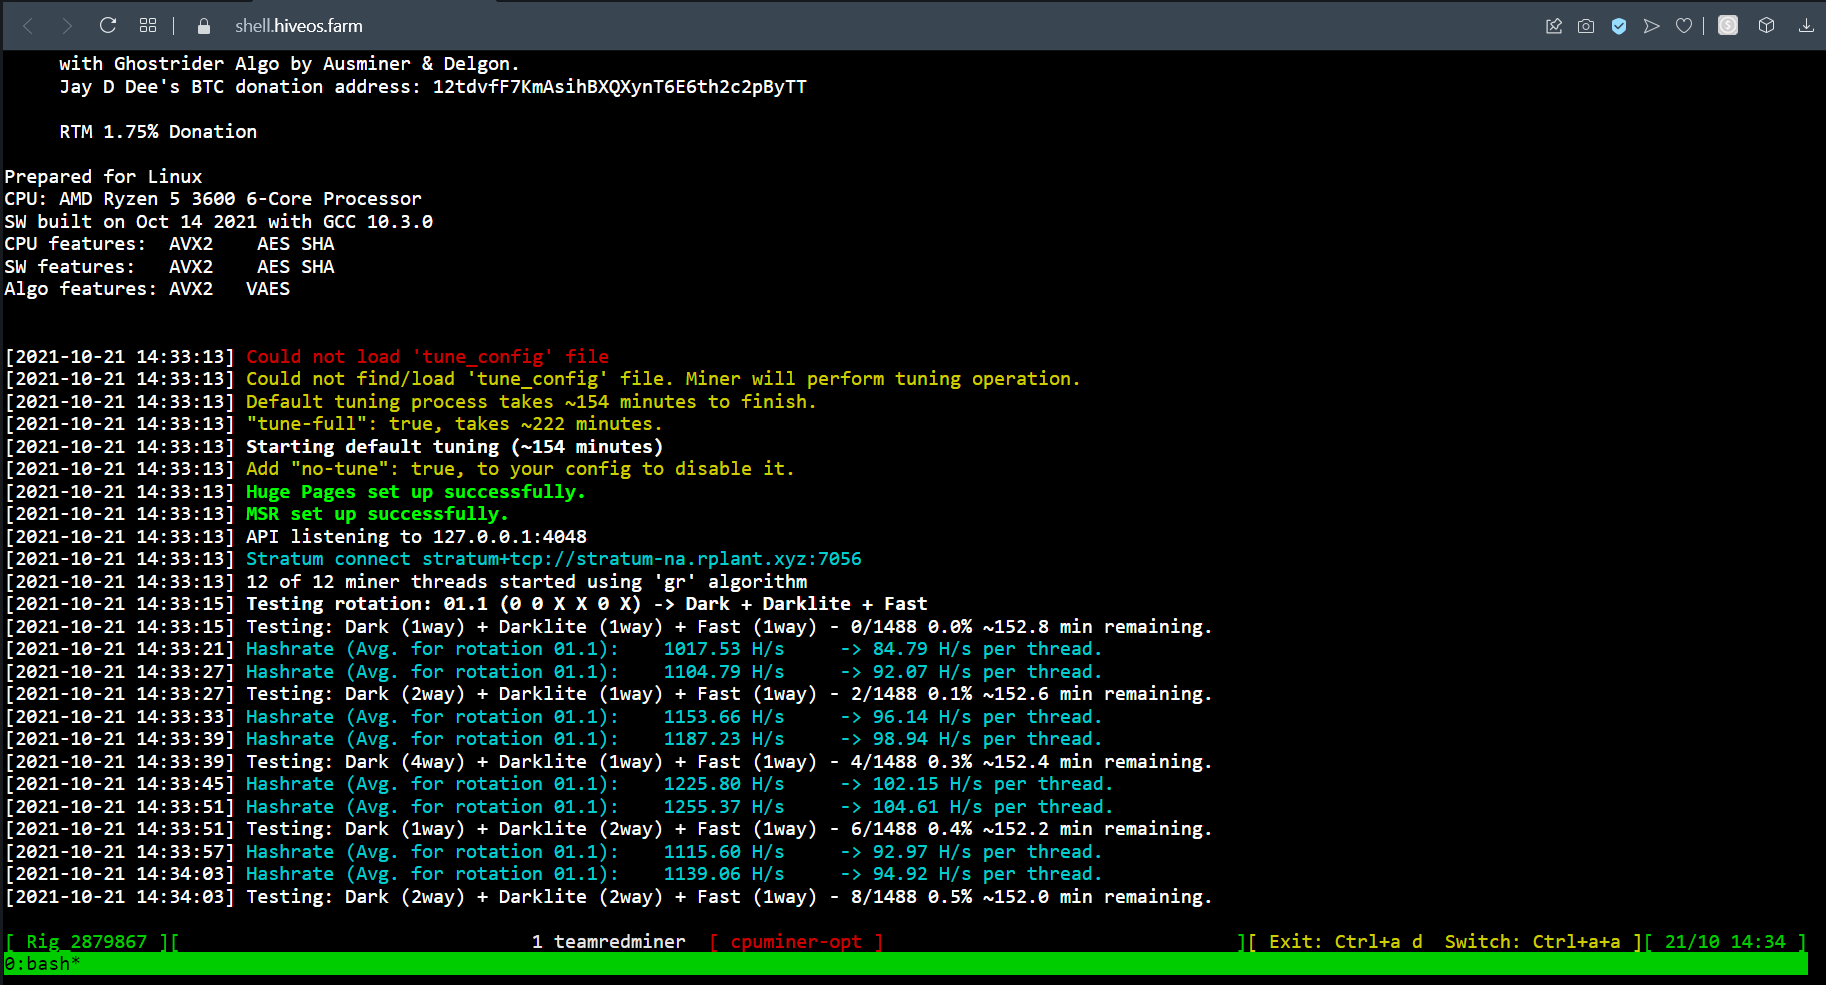Click the red cpuminer-opt label
Image resolution: width=1826 pixels, height=985 pixels.
tap(797, 941)
